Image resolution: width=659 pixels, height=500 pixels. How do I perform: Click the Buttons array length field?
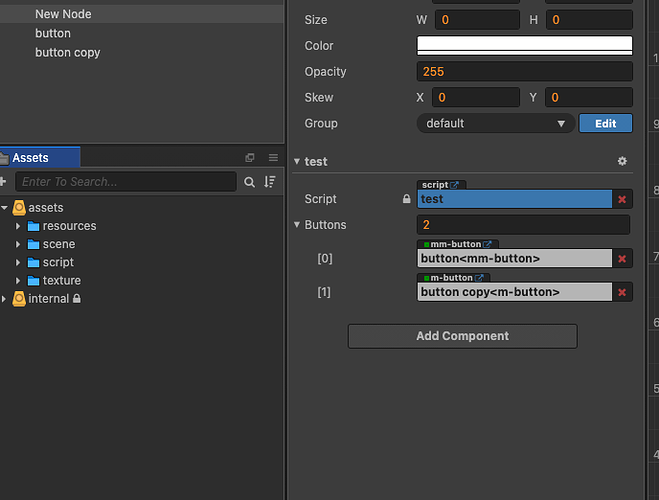pyautogui.click(x=523, y=225)
